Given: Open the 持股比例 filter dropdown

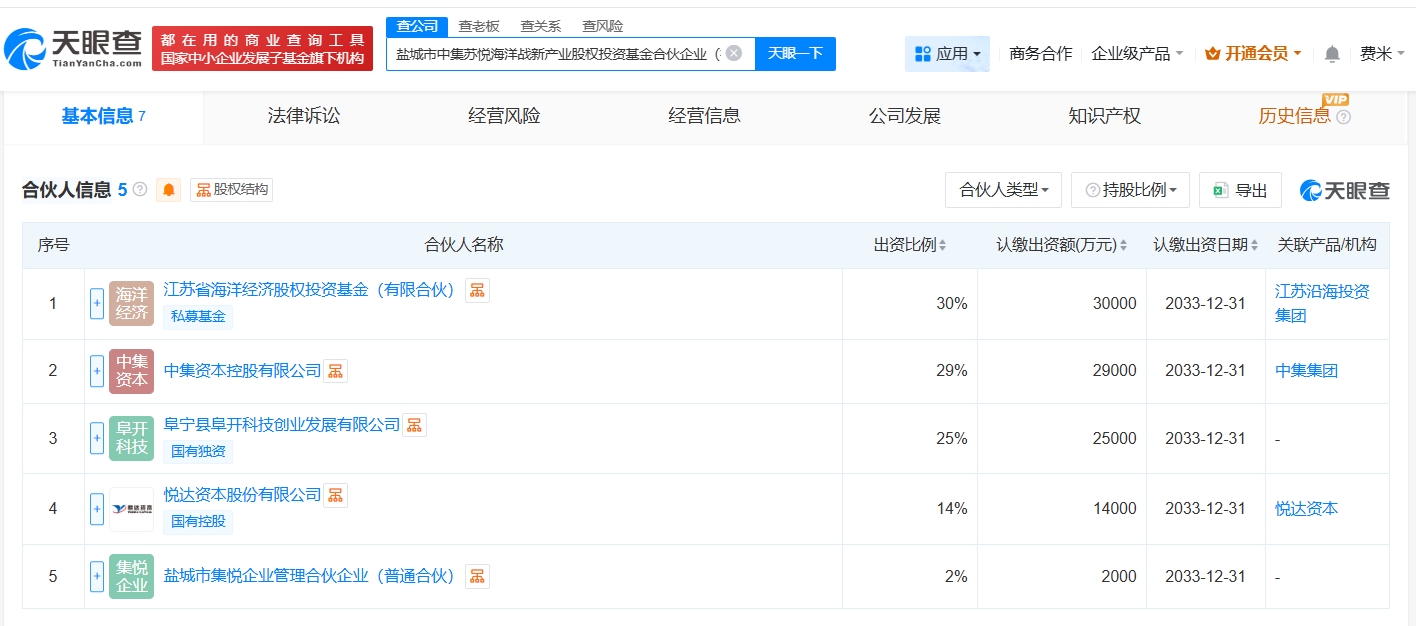Looking at the screenshot, I should click(x=1130, y=190).
